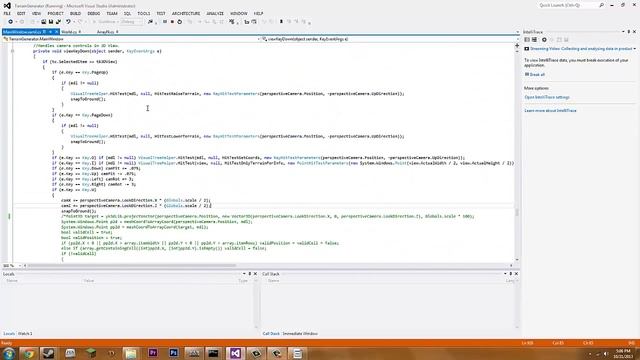Pin the Call Stack panel pushpin icon

(511, 274)
